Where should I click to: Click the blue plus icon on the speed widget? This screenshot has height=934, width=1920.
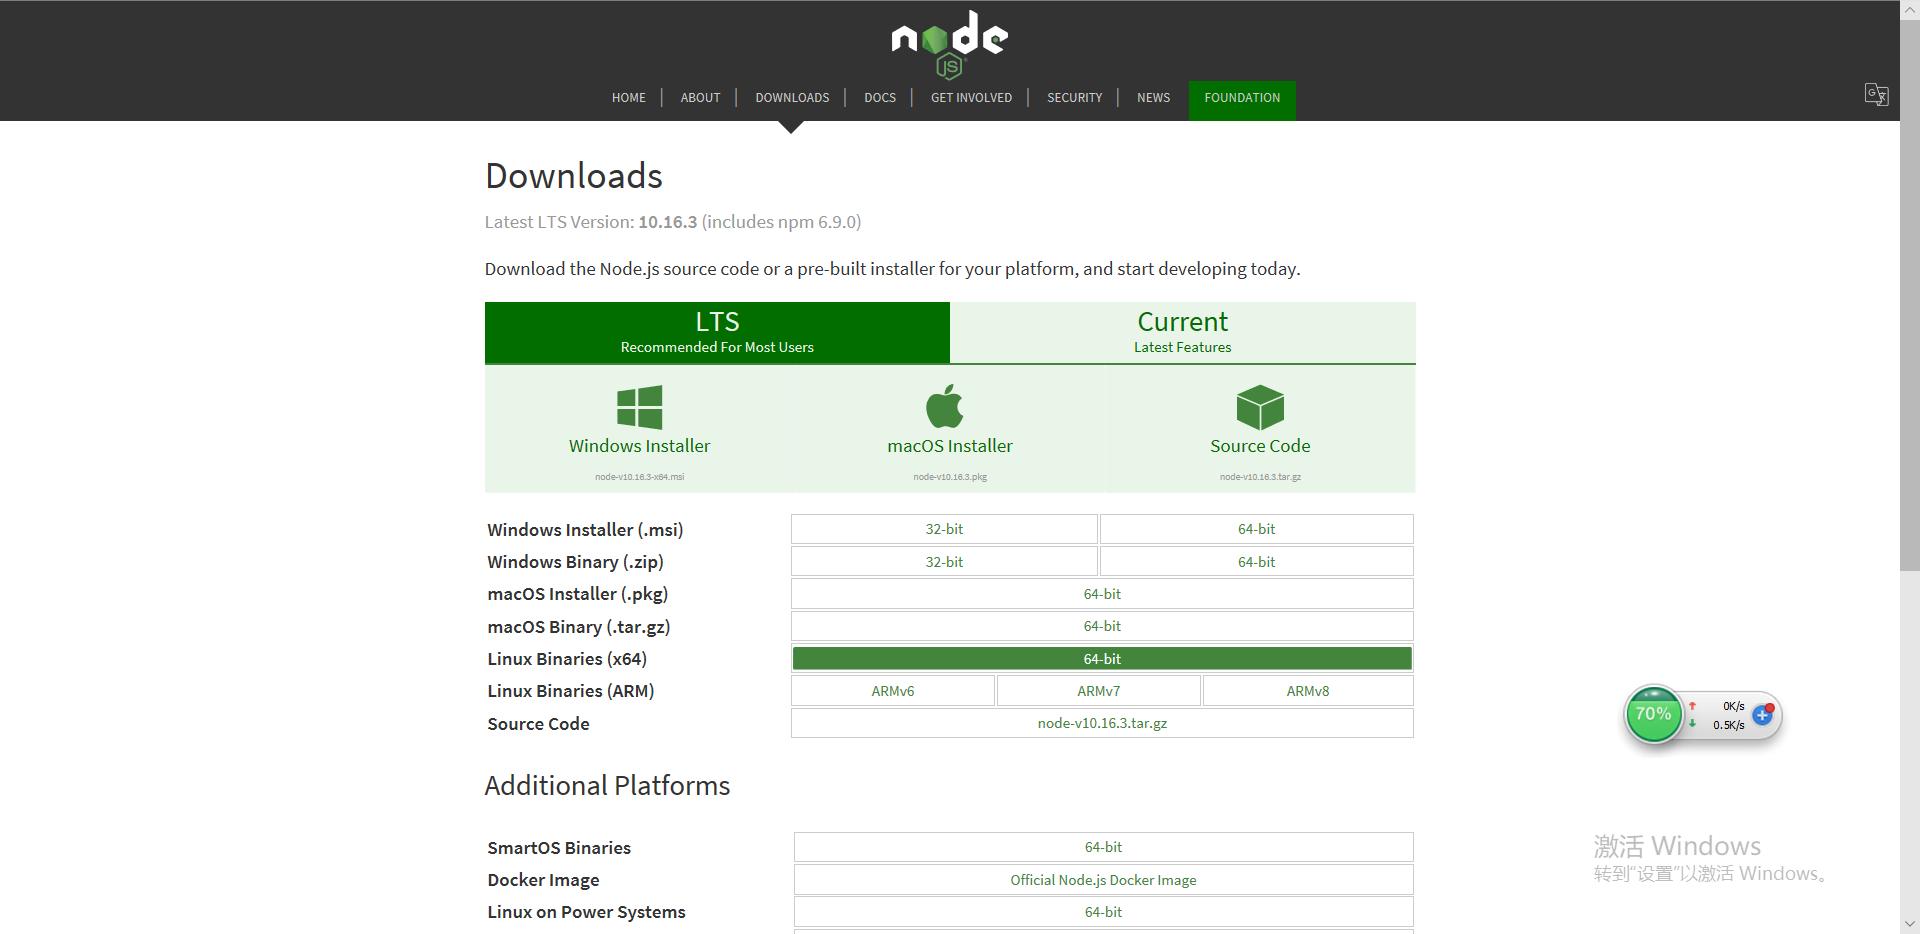point(1762,715)
